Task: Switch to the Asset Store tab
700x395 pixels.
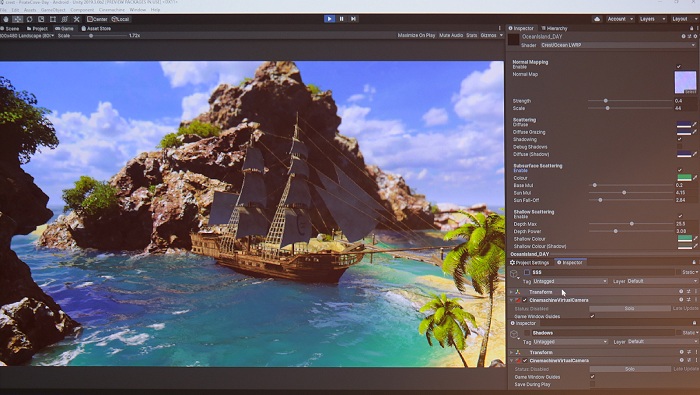Action: click(96, 29)
